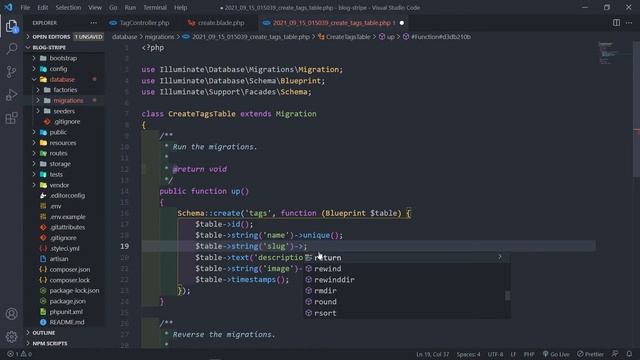The width and height of the screenshot is (640, 360).
Task: Switch to create.blade.php tab
Action: pos(217,23)
